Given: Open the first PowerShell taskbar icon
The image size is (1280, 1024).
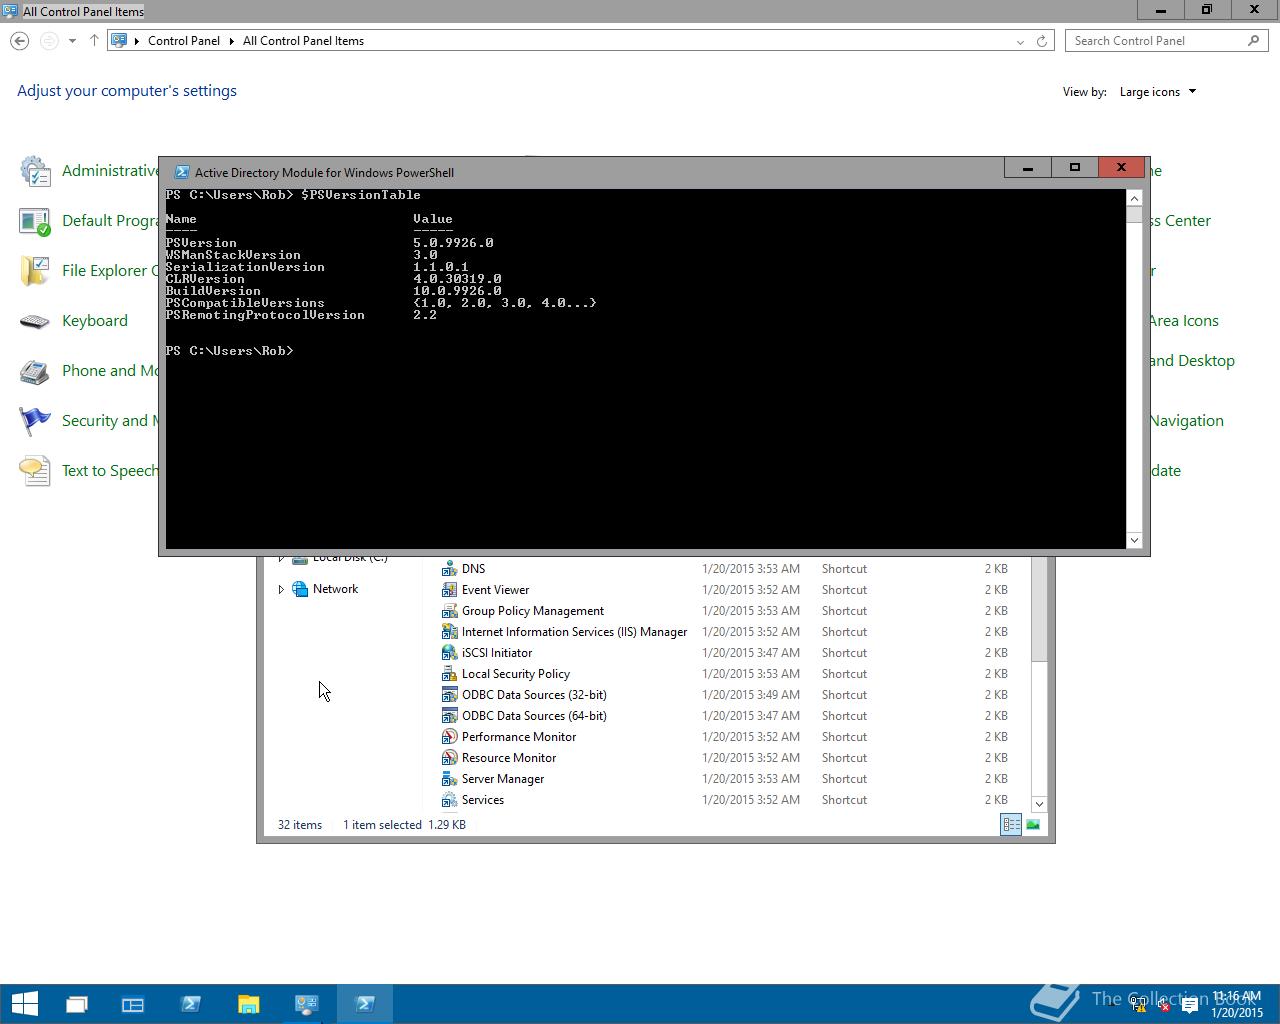Looking at the screenshot, I should tap(191, 1004).
